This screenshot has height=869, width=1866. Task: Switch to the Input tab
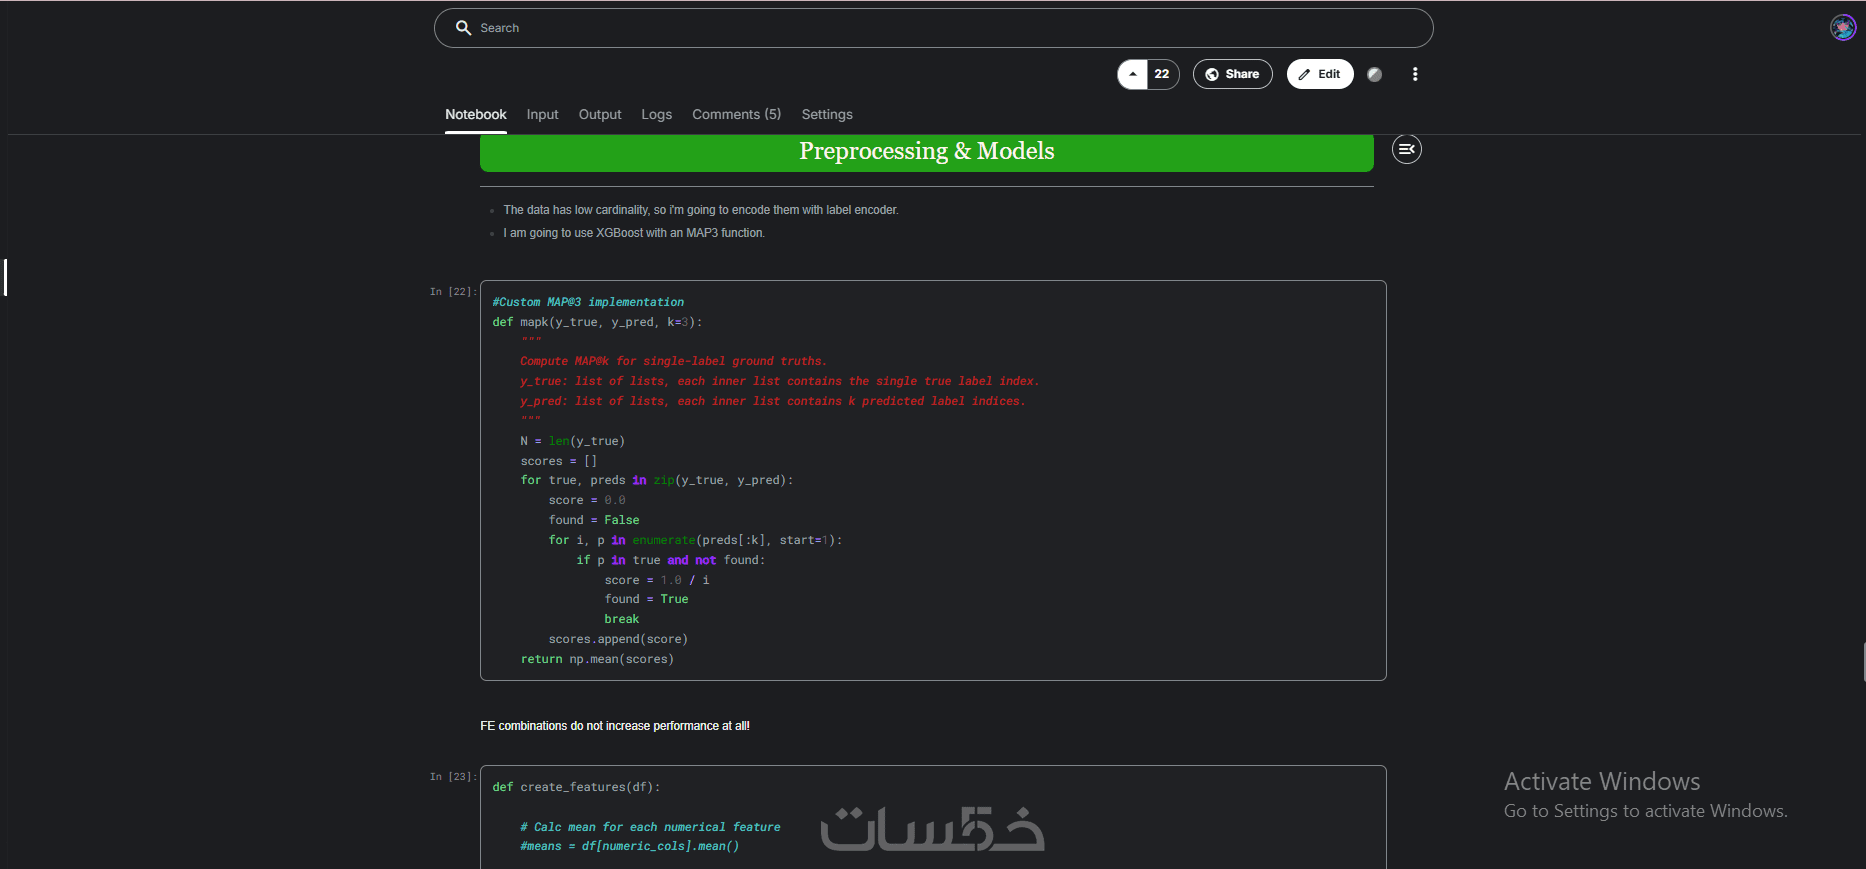(542, 115)
